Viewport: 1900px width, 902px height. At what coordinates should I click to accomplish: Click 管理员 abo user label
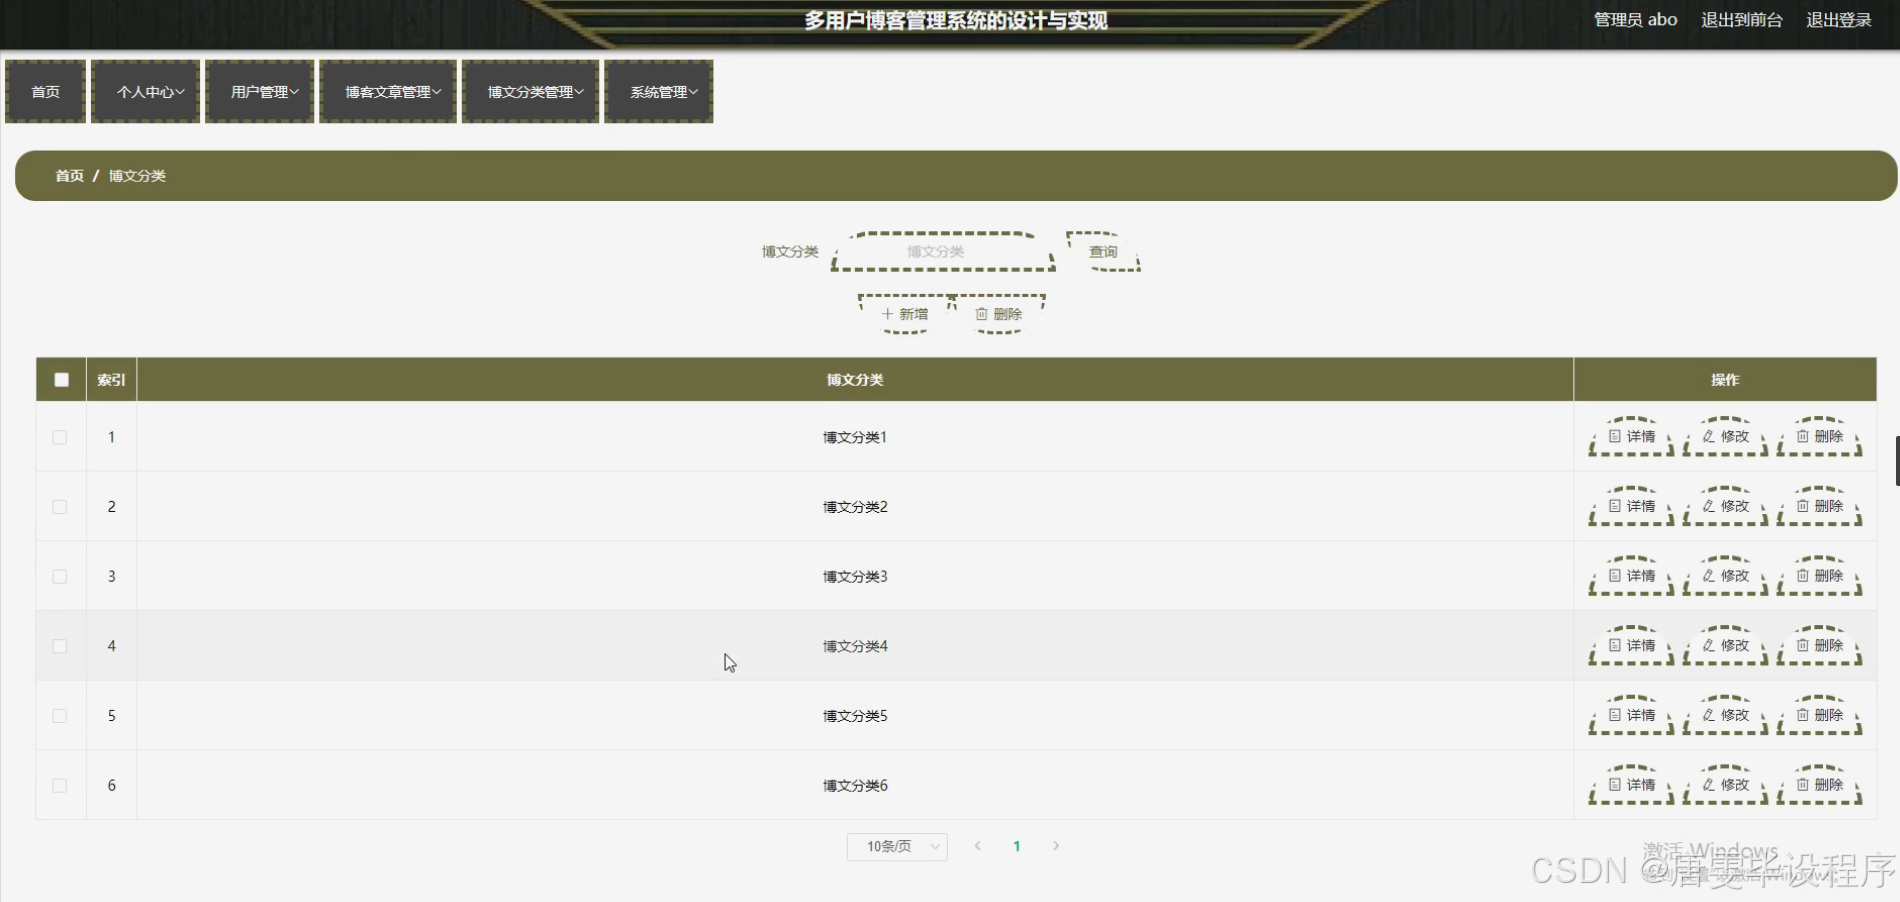[x=1635, y=20]
